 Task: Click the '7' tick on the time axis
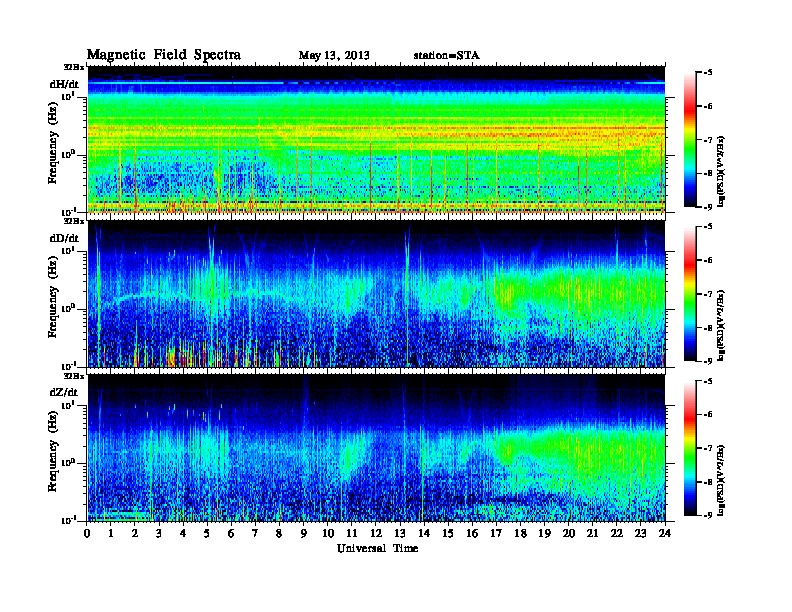[x=255, y=534]
